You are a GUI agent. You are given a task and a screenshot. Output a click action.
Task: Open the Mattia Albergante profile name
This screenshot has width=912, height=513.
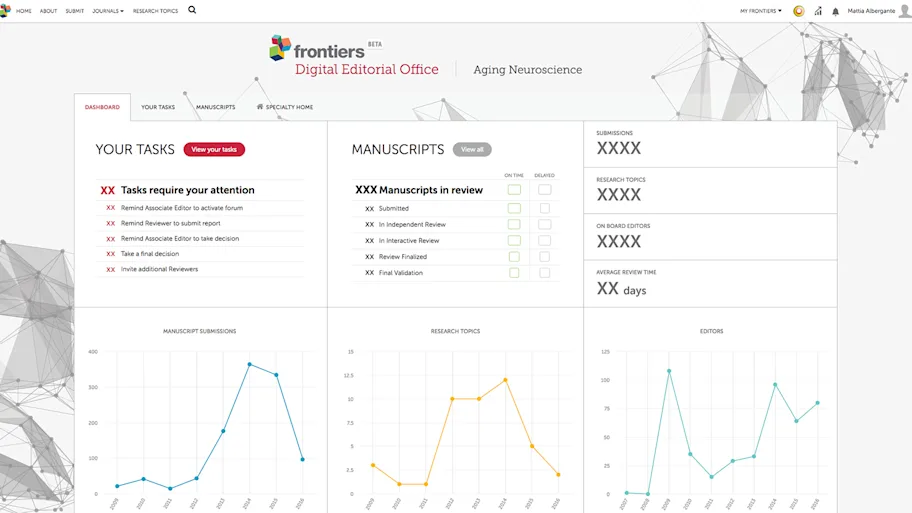click(871, 11)
